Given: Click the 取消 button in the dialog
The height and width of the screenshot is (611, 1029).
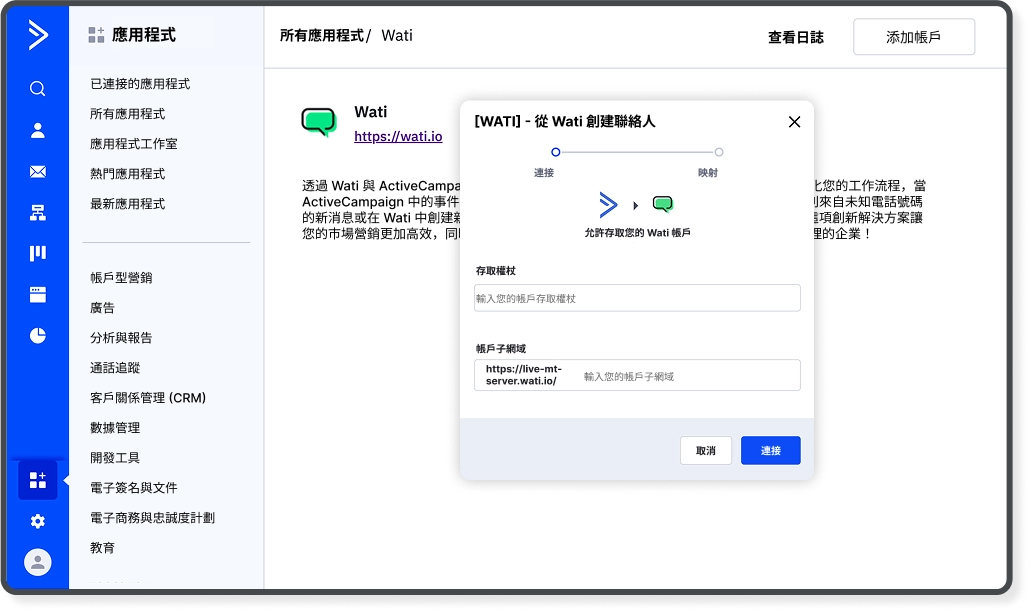Looking at the screenshot, I should pos(705,451).
